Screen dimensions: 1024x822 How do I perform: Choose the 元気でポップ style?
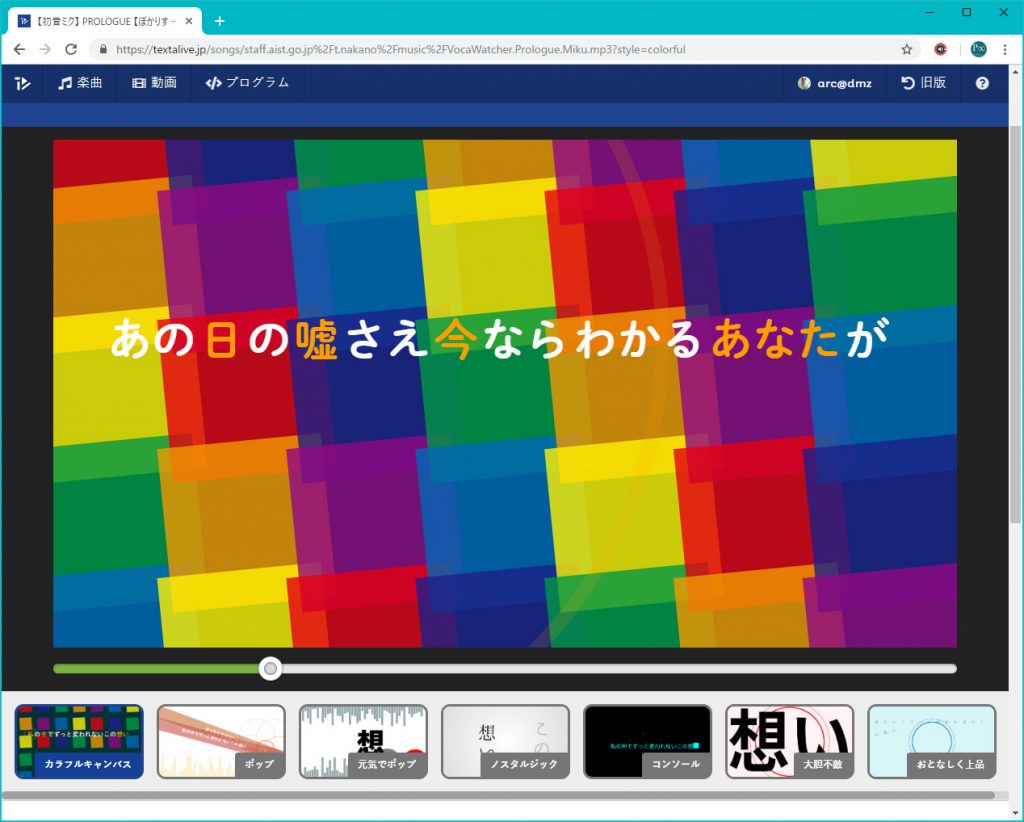(363, 741)
